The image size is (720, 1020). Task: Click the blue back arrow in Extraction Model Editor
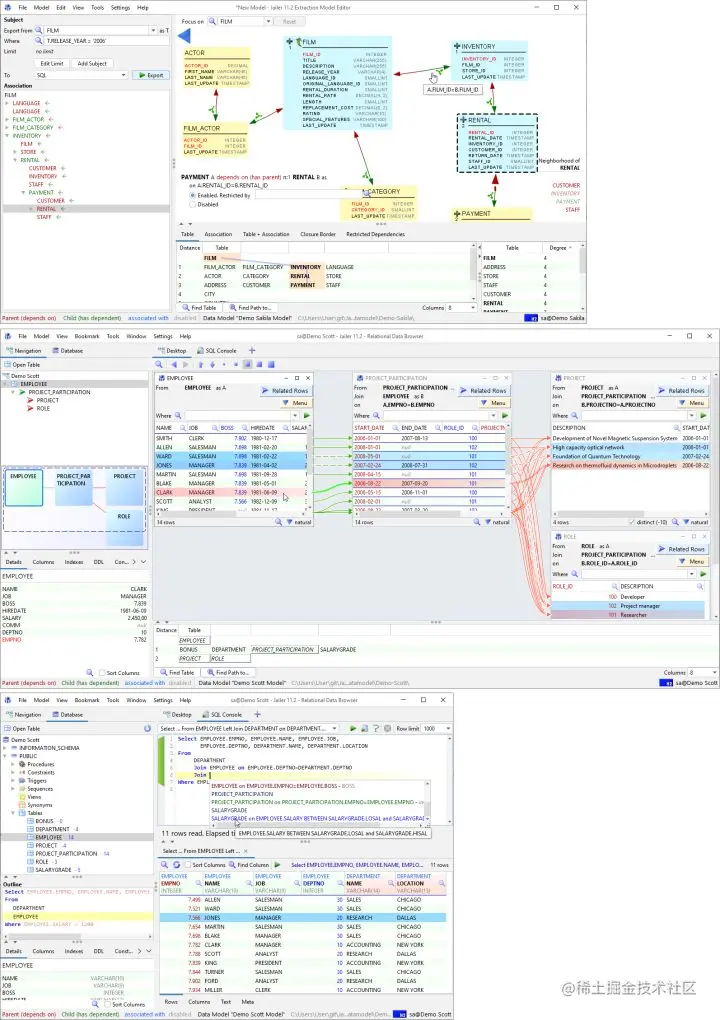(x=184, y=36)
